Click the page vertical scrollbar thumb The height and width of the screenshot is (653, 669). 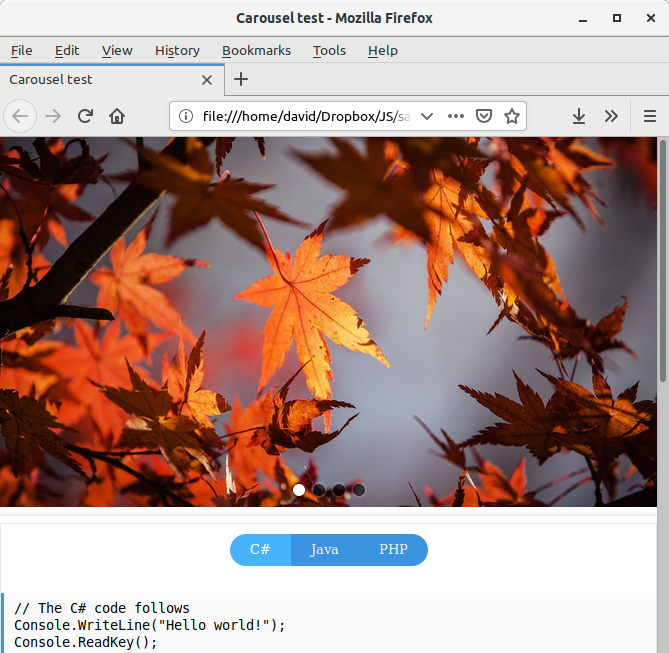(x=663, y=260)
